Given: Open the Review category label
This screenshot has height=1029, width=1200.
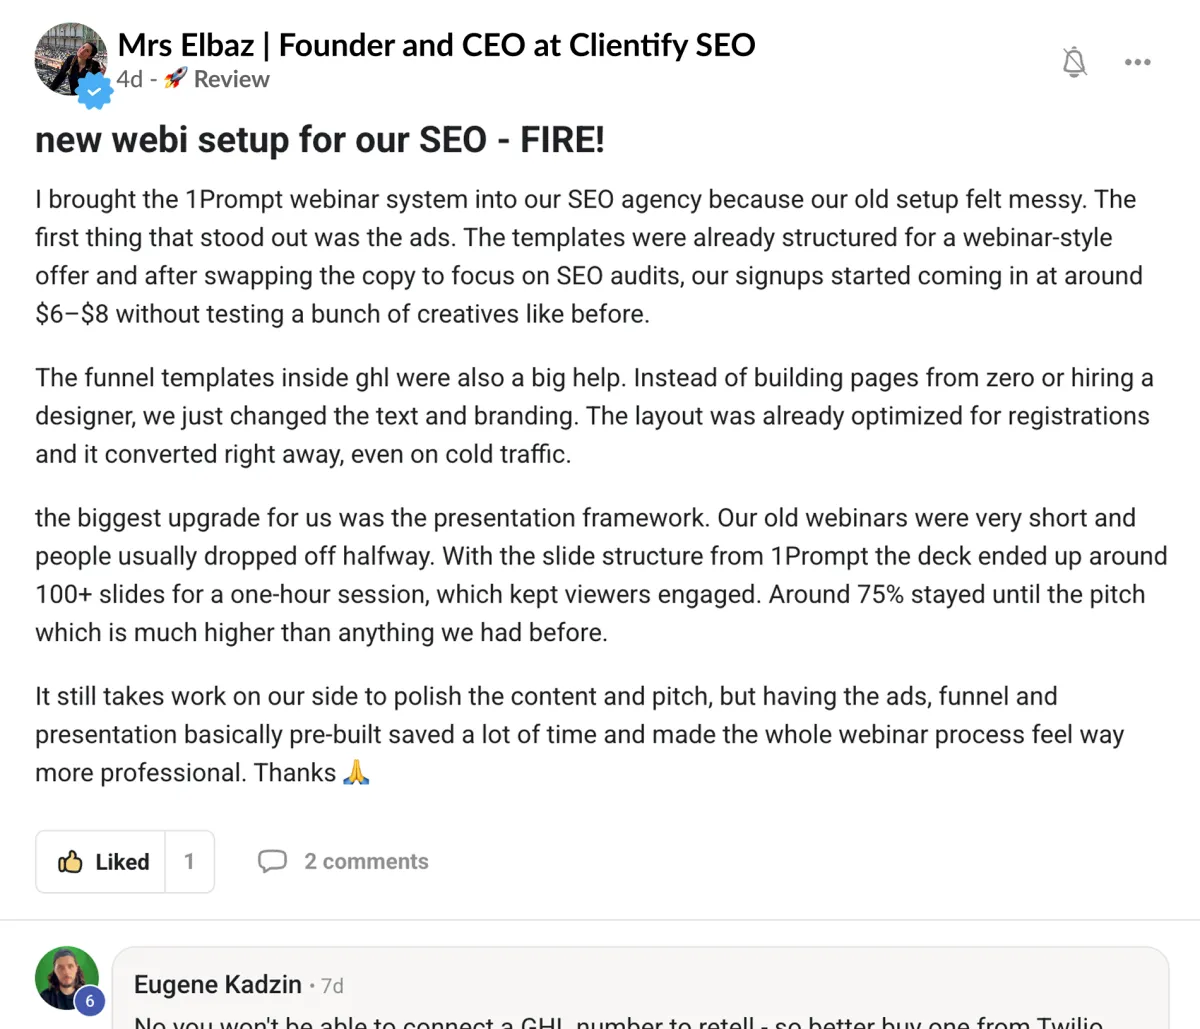Looking at the screenshot, I should point(231,79).
